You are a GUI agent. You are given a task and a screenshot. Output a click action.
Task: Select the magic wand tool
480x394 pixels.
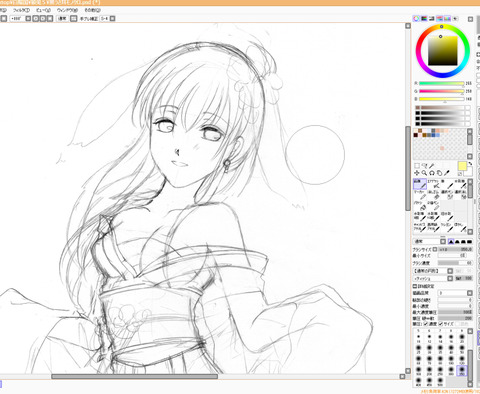coord(432,166)
